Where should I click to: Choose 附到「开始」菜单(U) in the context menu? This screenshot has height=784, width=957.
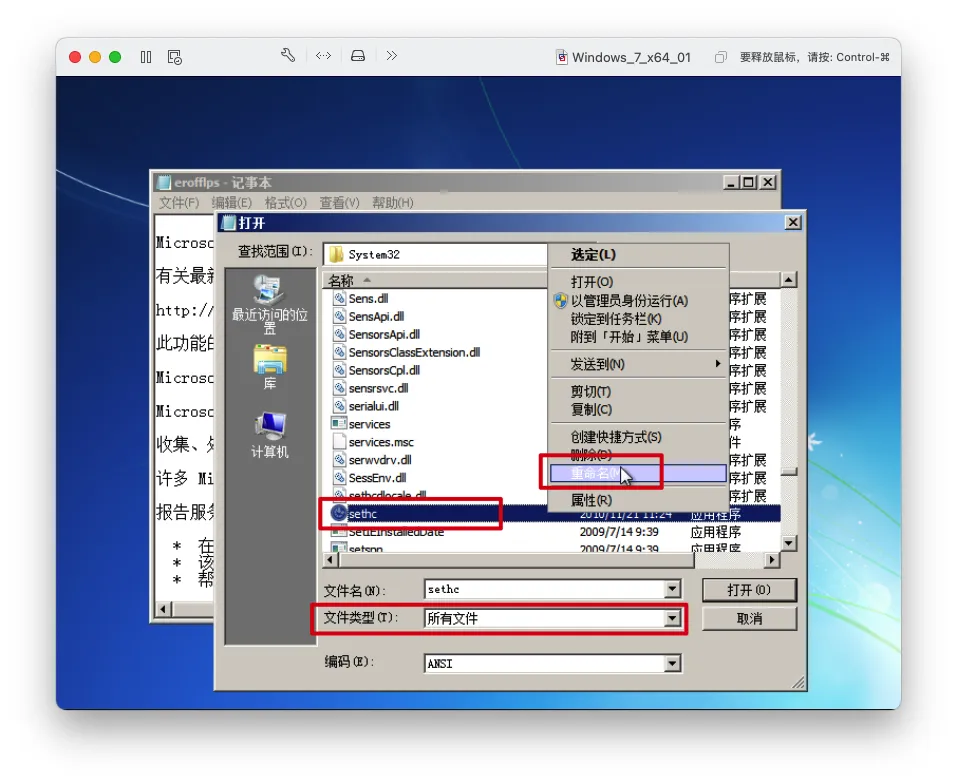[x=638, y=337]
